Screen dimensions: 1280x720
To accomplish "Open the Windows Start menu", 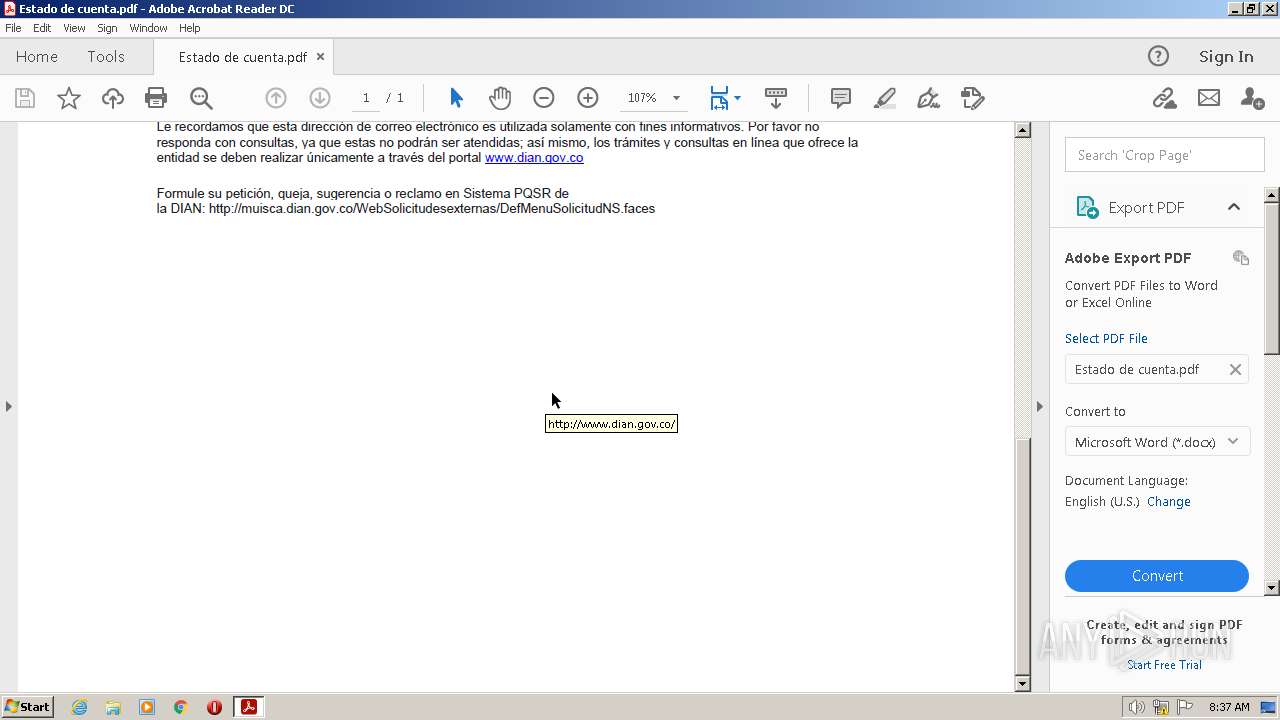I will (x=27, y=707).
